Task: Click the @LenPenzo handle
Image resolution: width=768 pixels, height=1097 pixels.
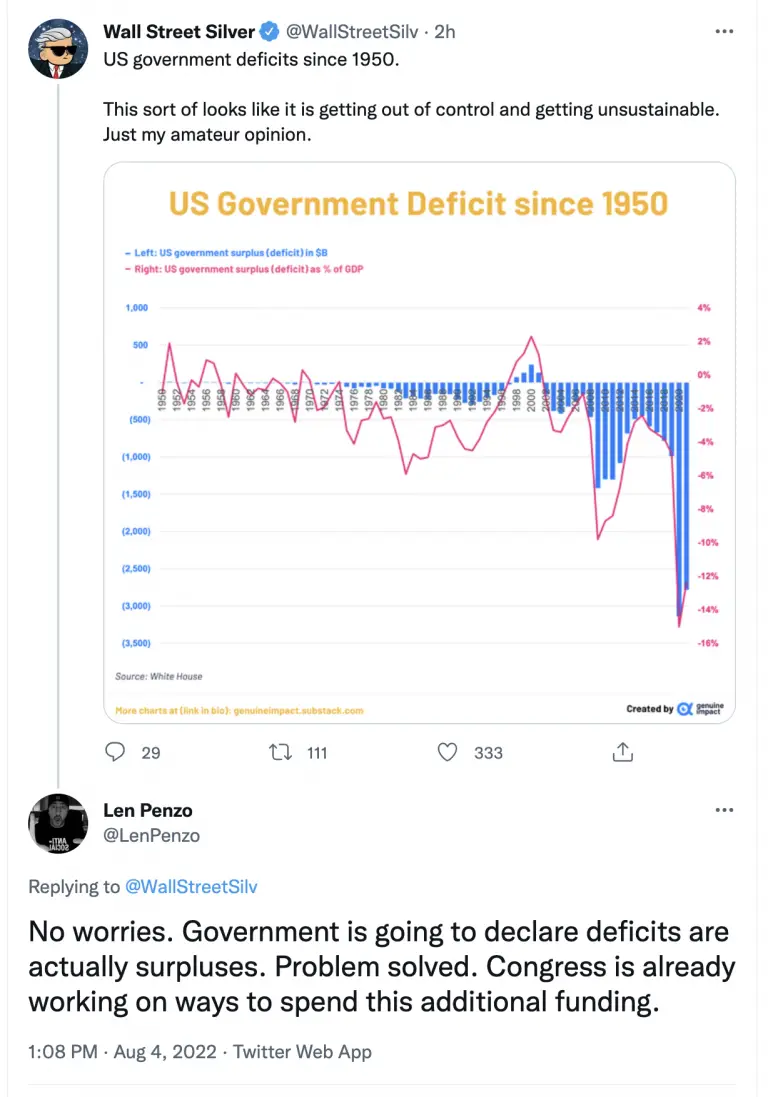Action: pyautogui.click(x=152, y=835)
